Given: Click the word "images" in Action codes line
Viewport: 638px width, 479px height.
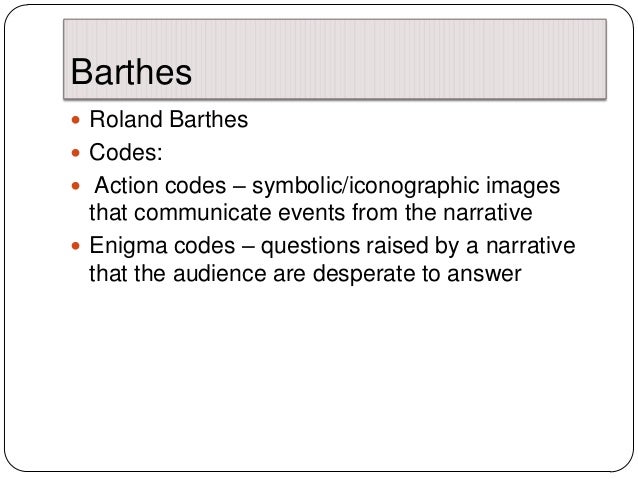Looking at the screenshot, I should click(x=523, y=186).
